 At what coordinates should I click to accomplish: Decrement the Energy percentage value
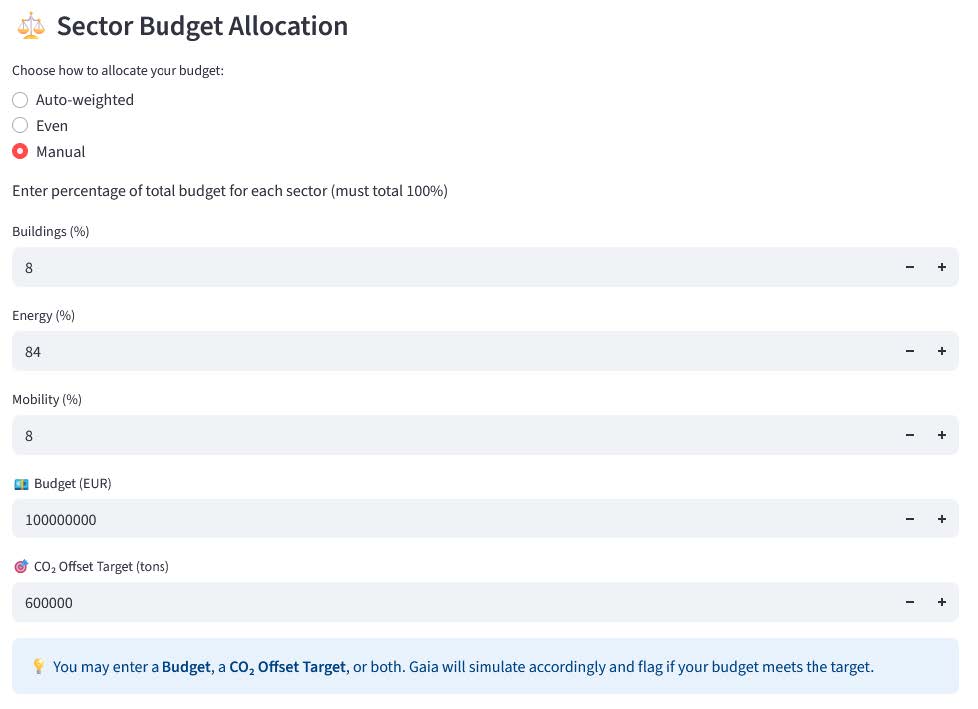(910, 352)
